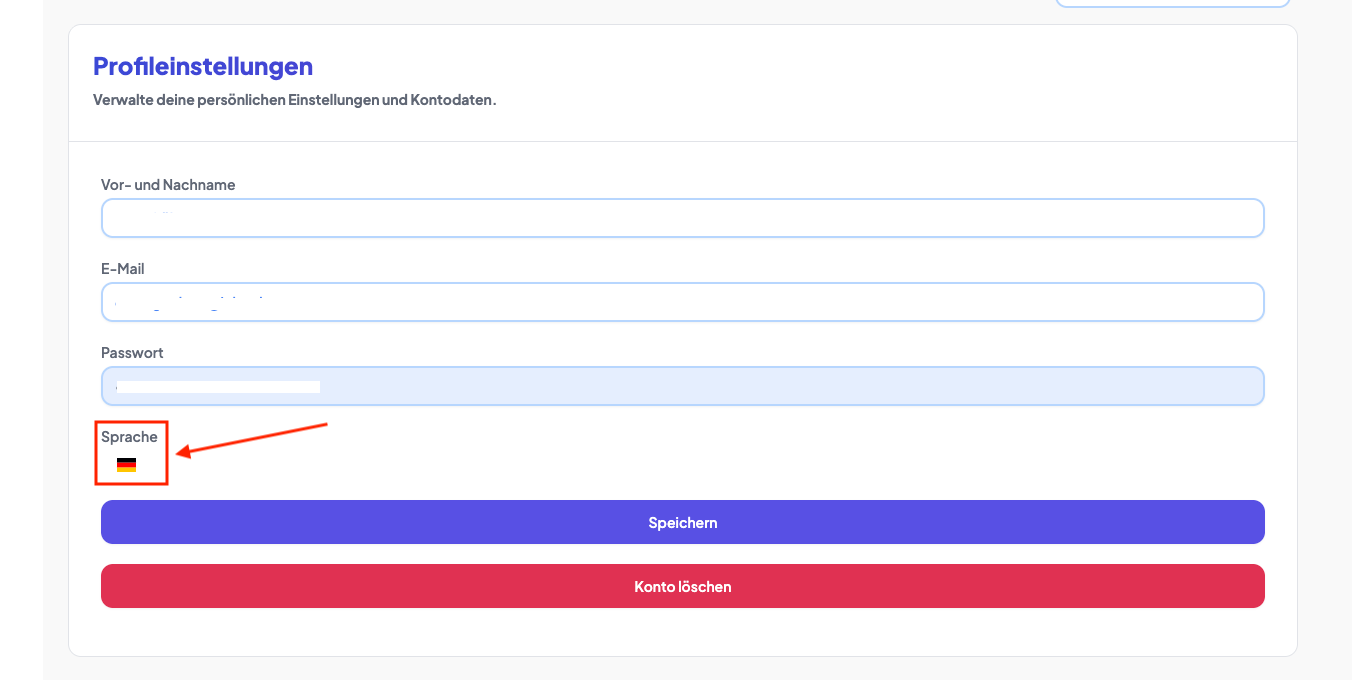The height and width of the screenshot is (680, 1352).
Task: Click the red Konto löschen button
Action: (683, 586)
